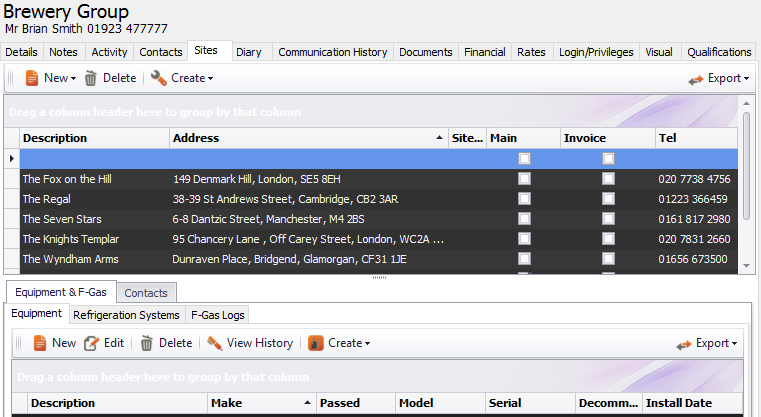This screenshot has height=417, width=761.
Task: Toggle the Invoice checkbox for The Regal
Action: pyautogui.click(x=608, y=199)
